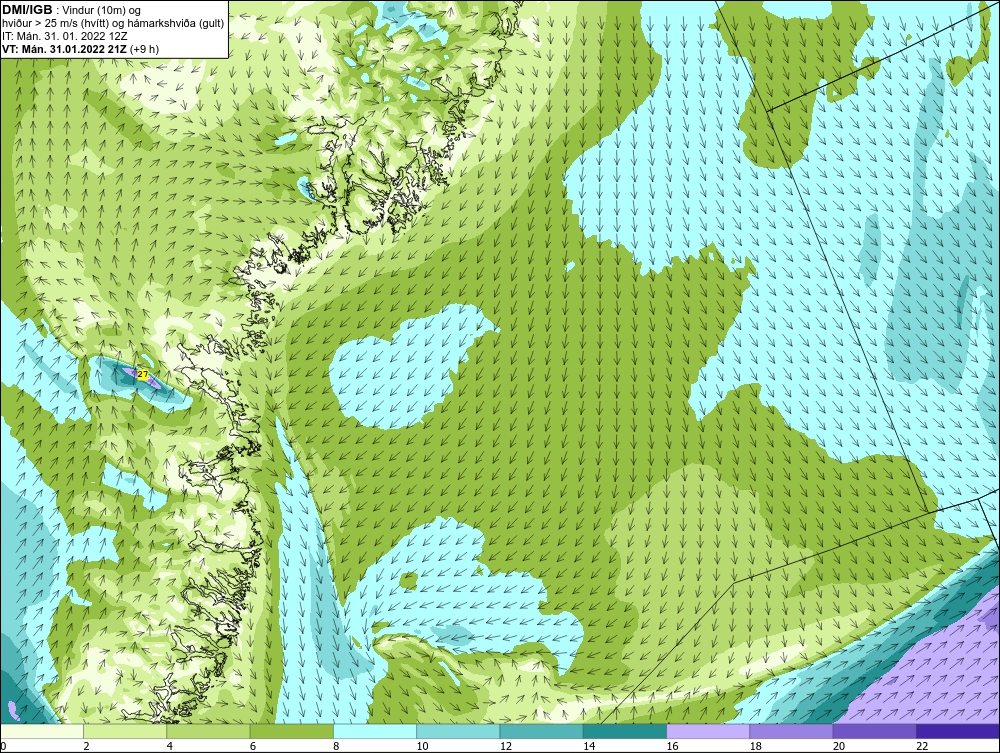Select the 2–4 m/s light green legend swatch

click(x=125, y=731)
